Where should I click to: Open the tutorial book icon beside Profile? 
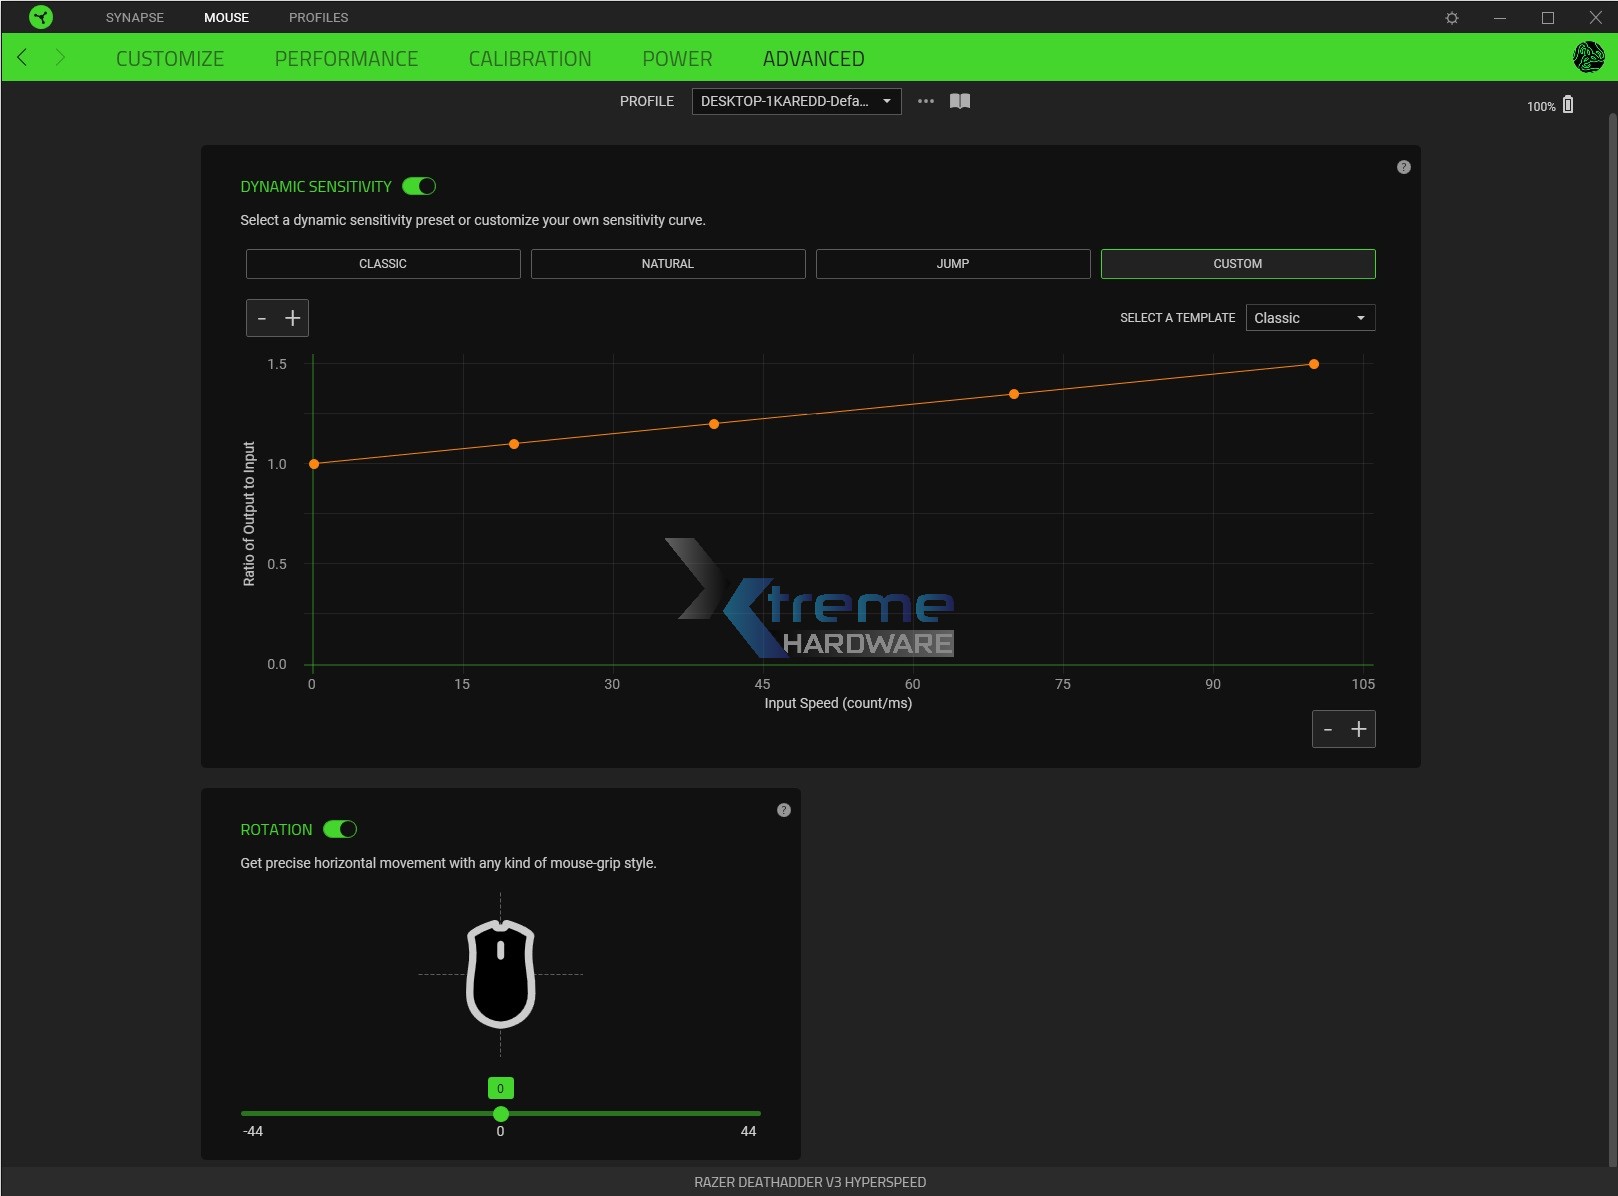[x=959, y=101]
